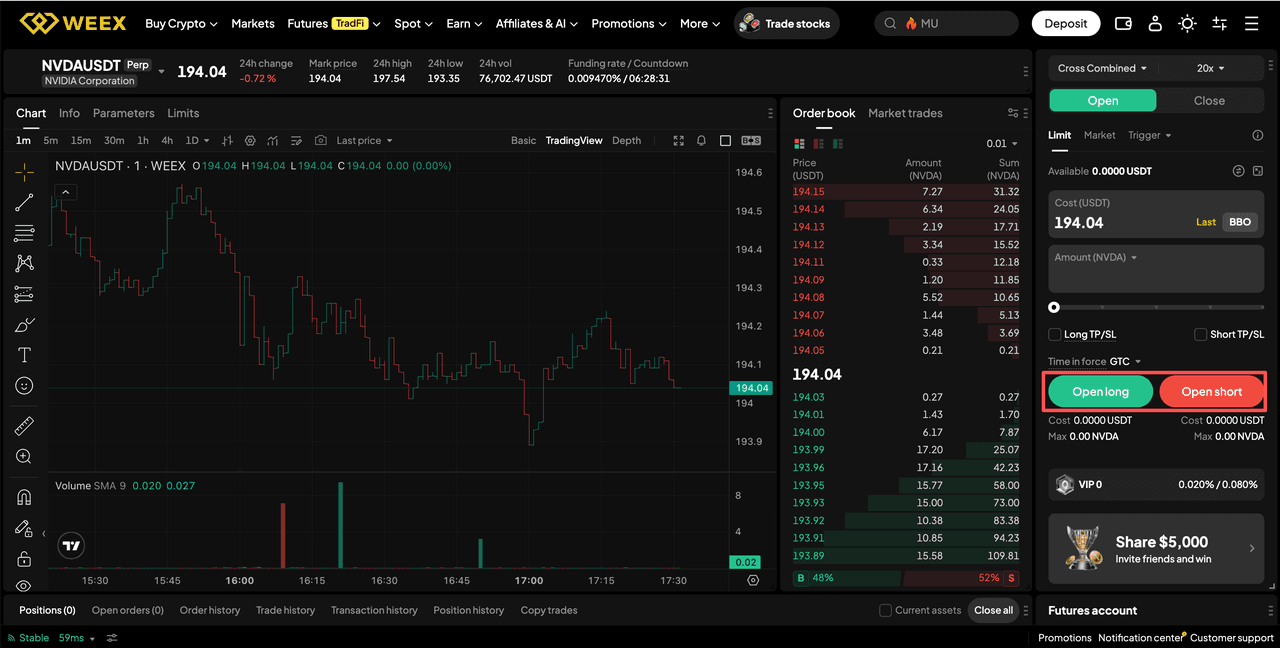The width and height of the screenshot is (1280, 648).
Task: Open the Futures TradFi menu
Action: point(334,23)
